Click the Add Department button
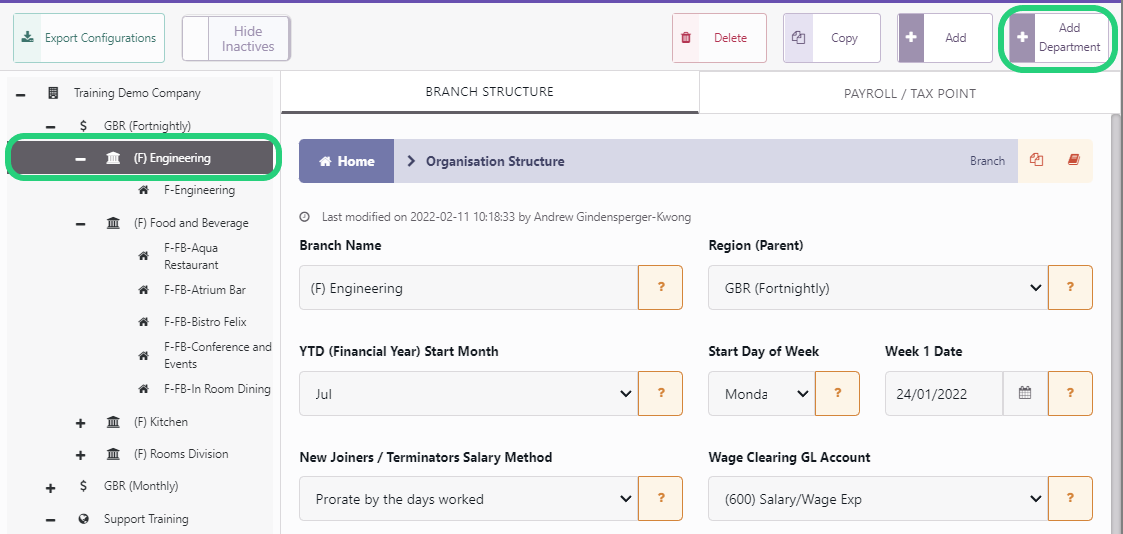 (x=1059, y=38)
